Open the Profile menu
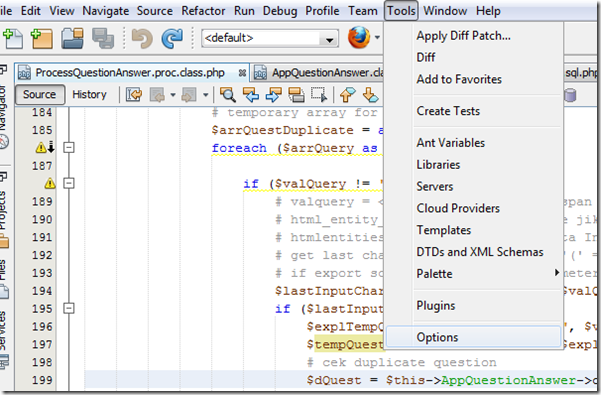Image resolution: width=601 pixels, height=395 pixels. (322, 11)
